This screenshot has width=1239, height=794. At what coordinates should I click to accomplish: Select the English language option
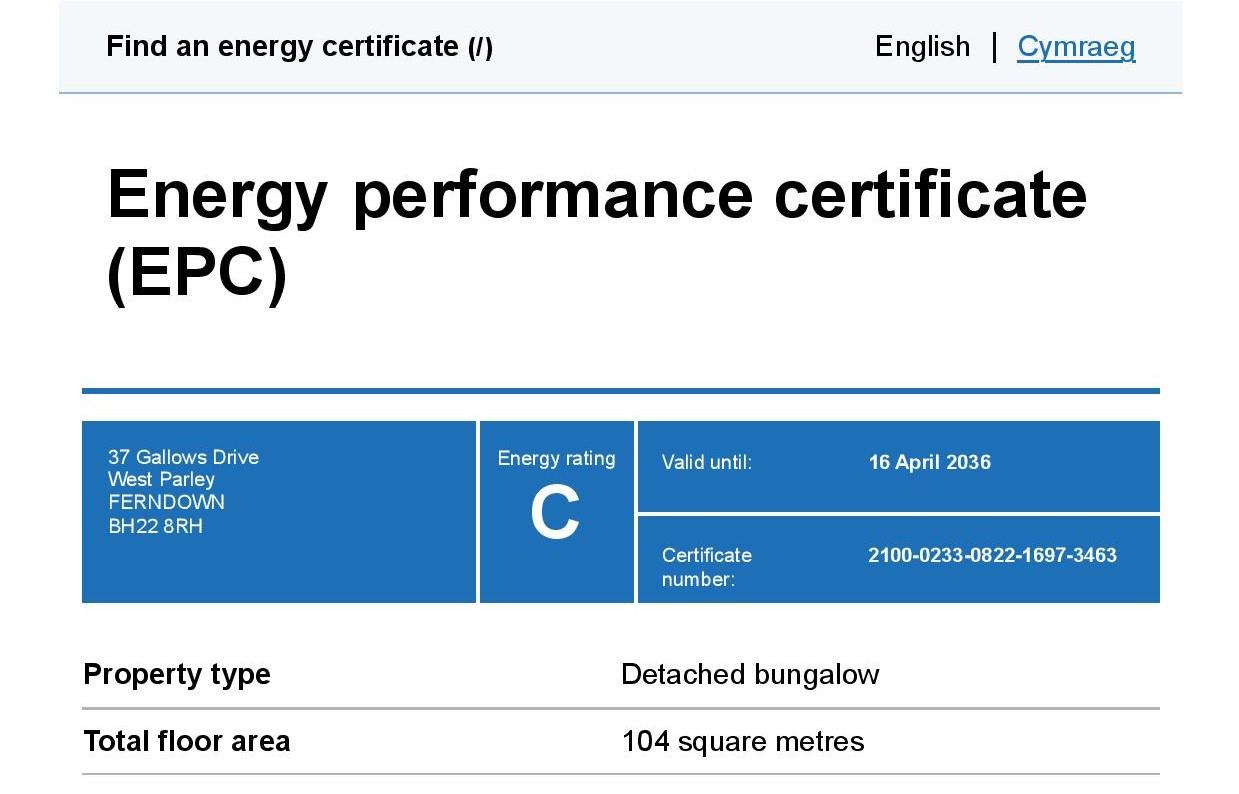click(922, 47)
